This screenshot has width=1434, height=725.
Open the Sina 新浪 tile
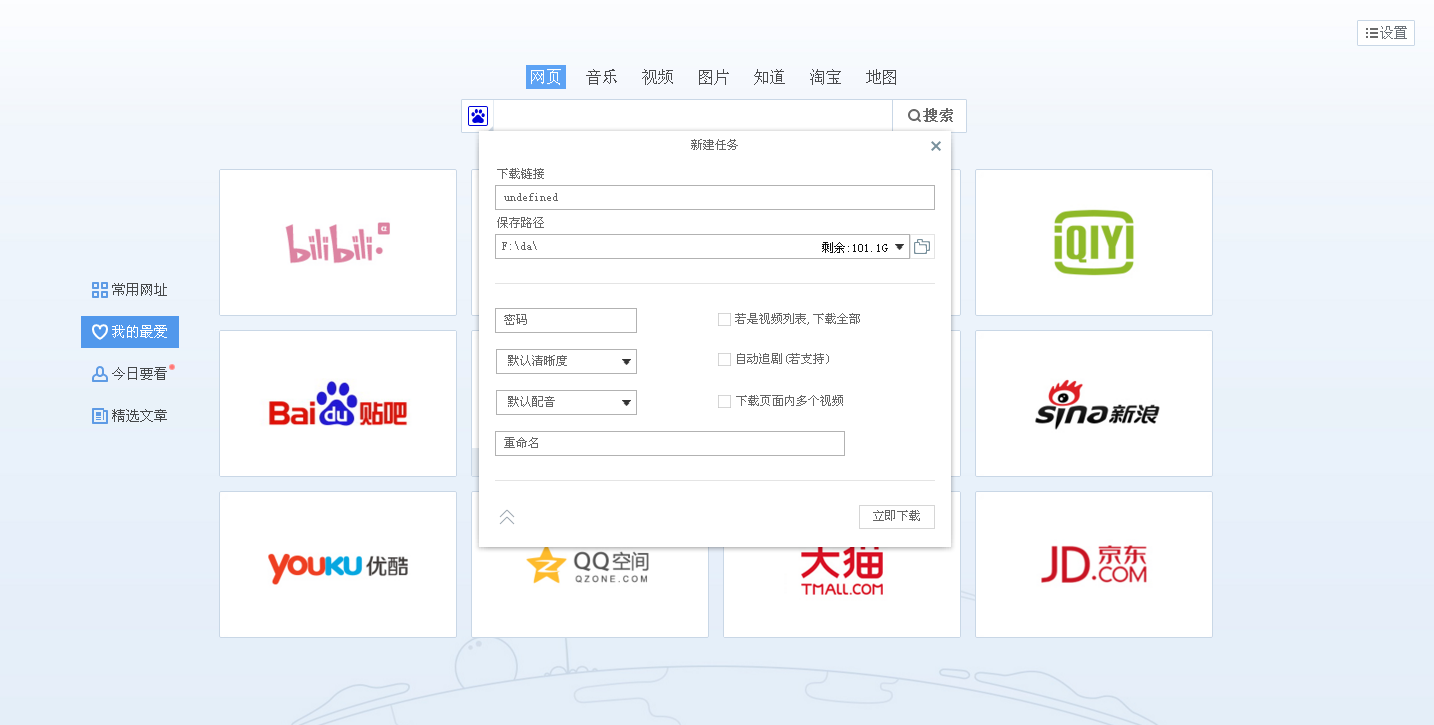click(x=1093, y=403)
